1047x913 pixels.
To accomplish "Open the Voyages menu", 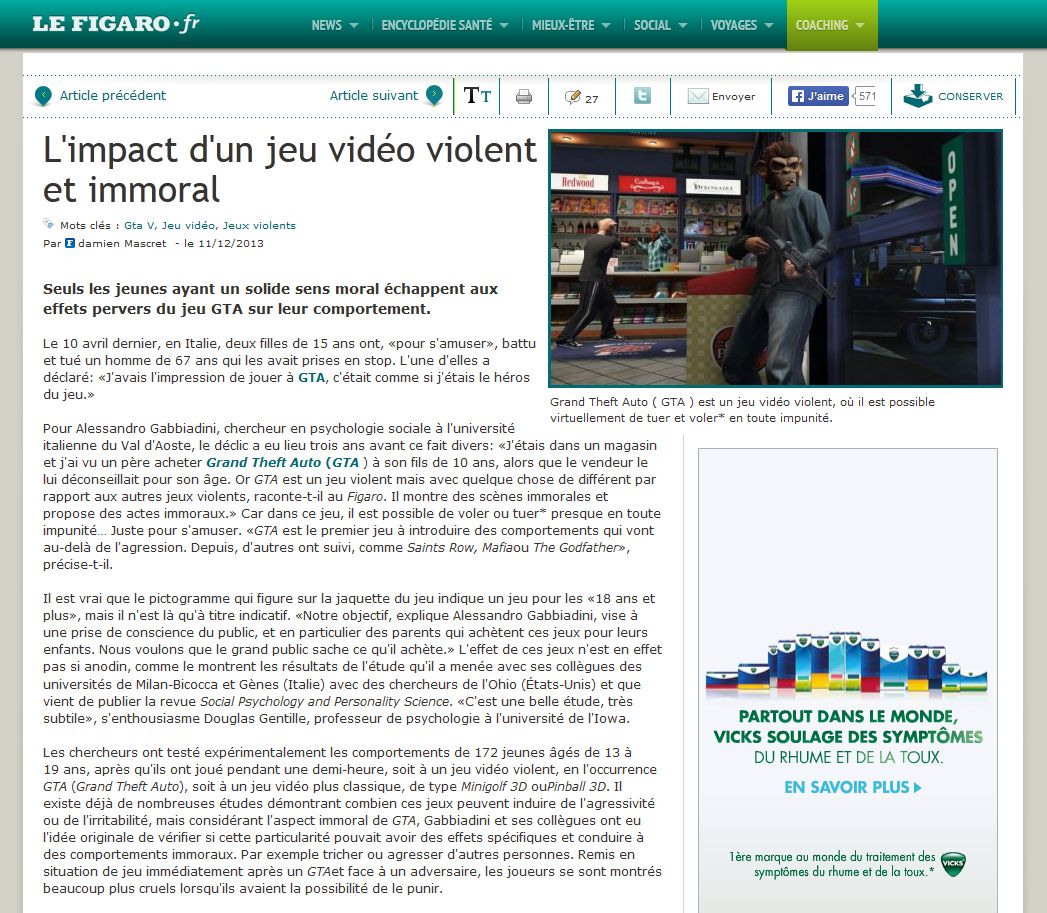I will (x=733, y=25).
